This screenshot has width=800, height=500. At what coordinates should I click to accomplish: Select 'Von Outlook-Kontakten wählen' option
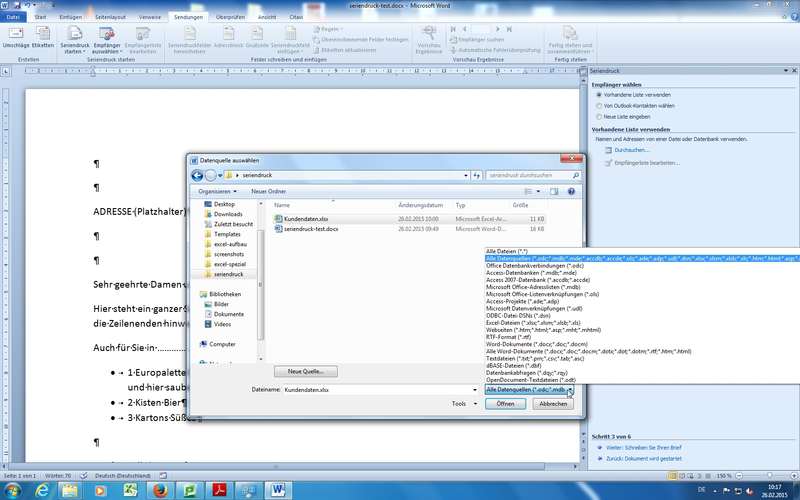click(599, 105)
